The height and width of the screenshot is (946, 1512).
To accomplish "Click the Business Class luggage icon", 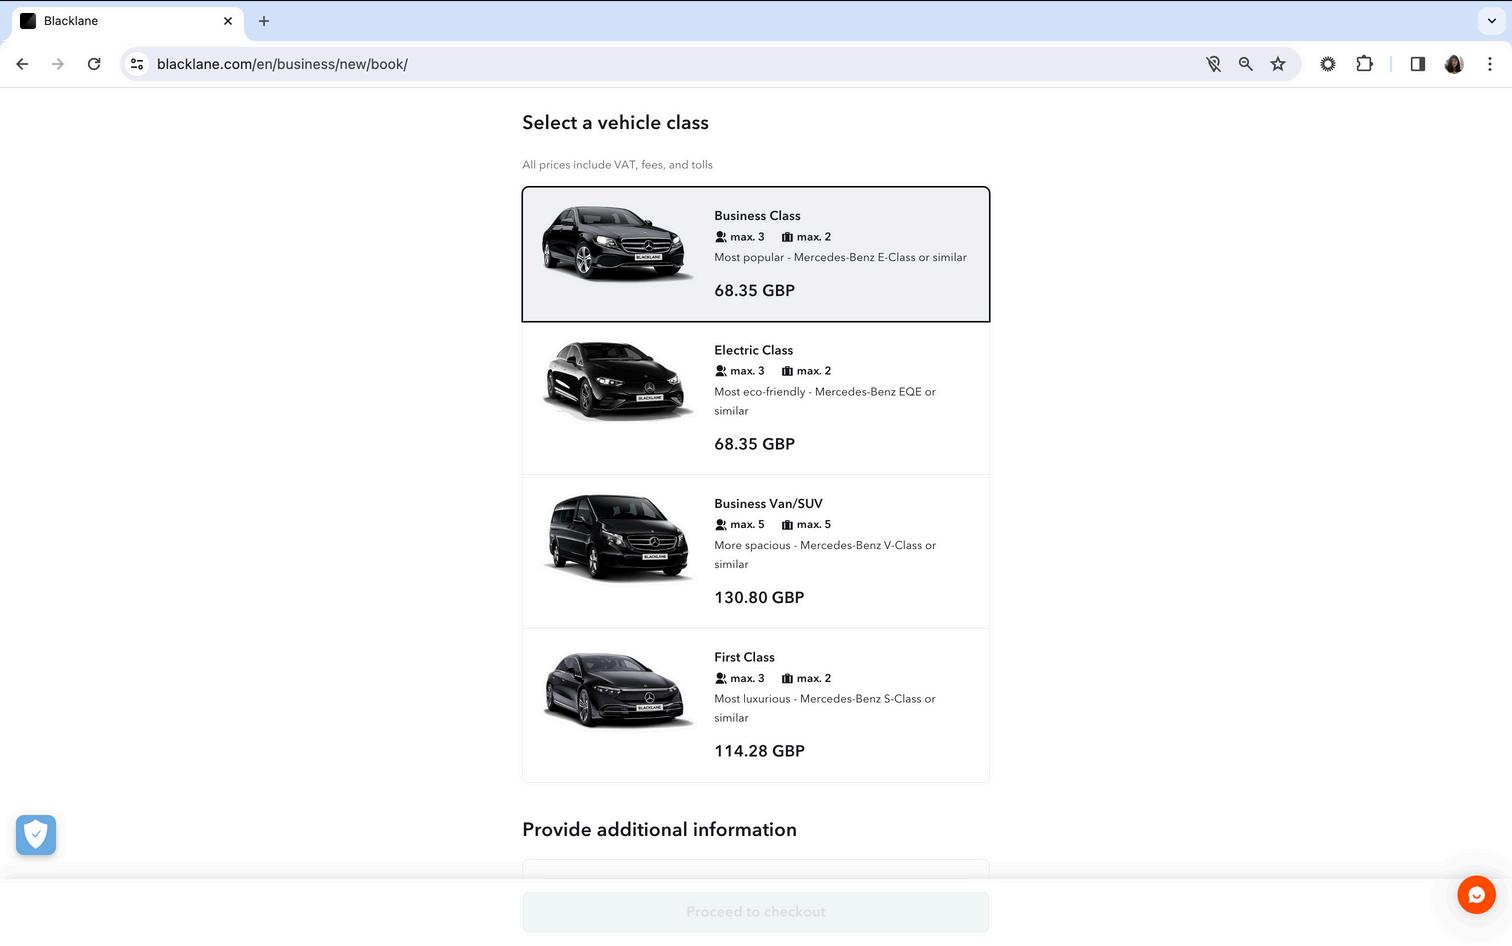I will point(787,237).
